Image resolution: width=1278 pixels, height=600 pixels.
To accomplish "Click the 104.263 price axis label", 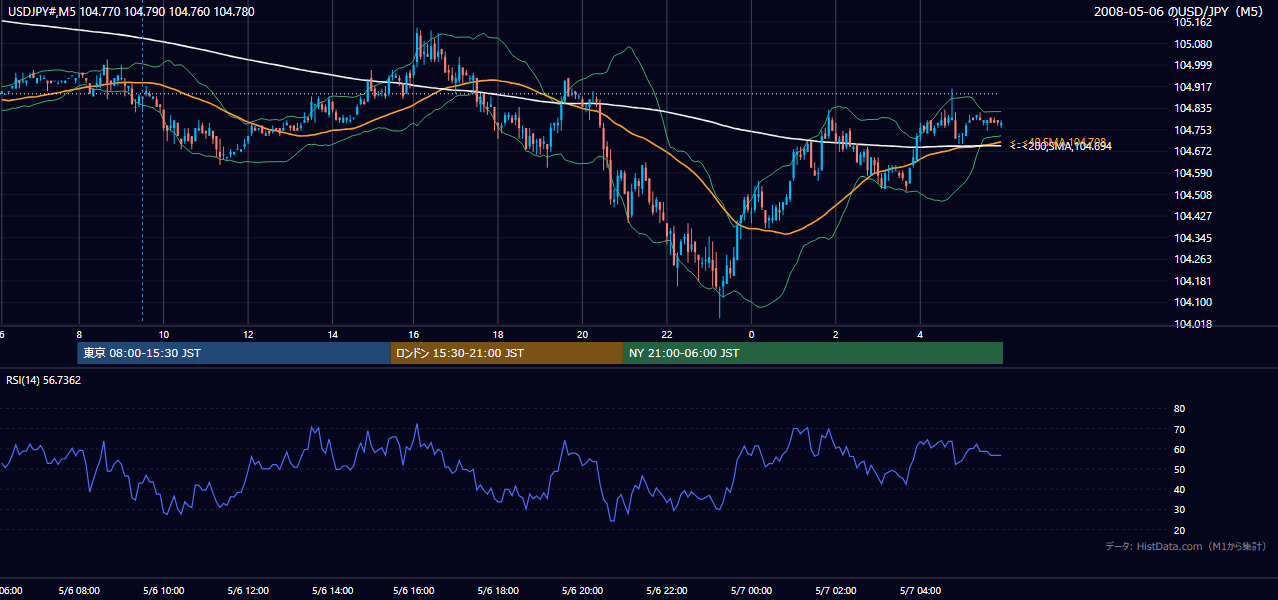I will [1192, 259].
